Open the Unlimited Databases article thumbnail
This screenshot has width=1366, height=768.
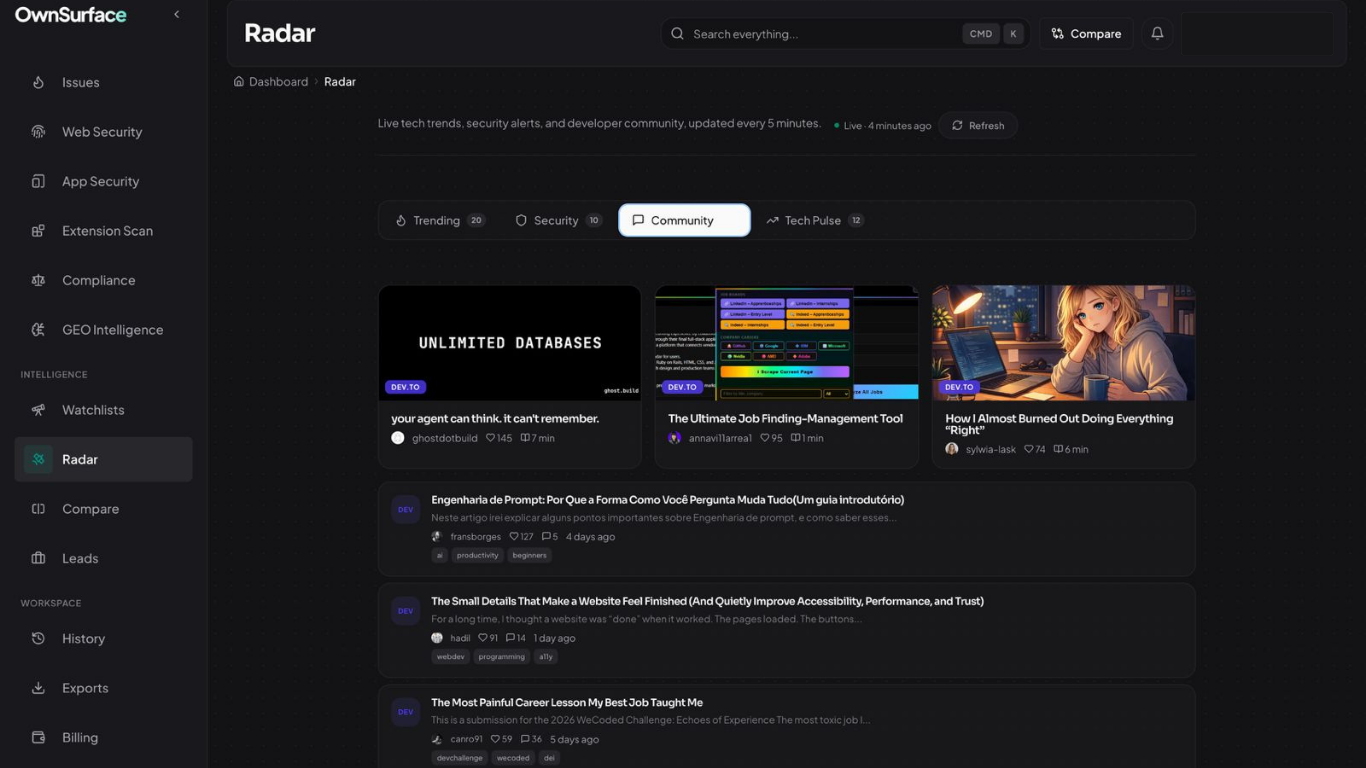pos(509,342)
